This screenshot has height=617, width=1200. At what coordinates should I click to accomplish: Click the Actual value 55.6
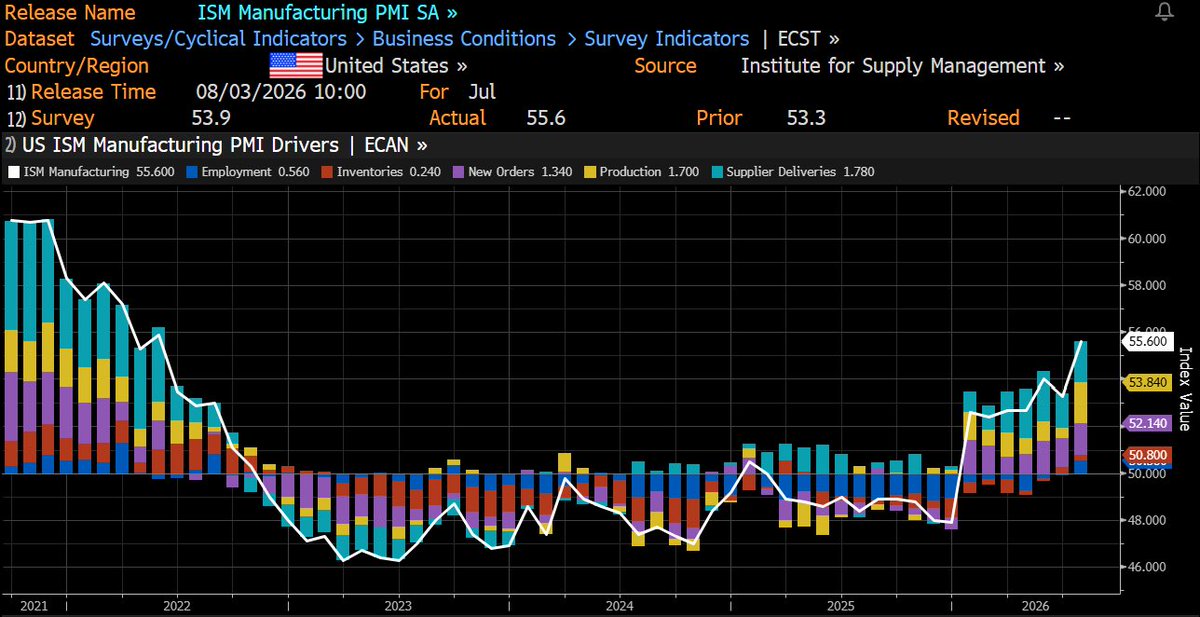pyautogui.click(x=546, y=118)
